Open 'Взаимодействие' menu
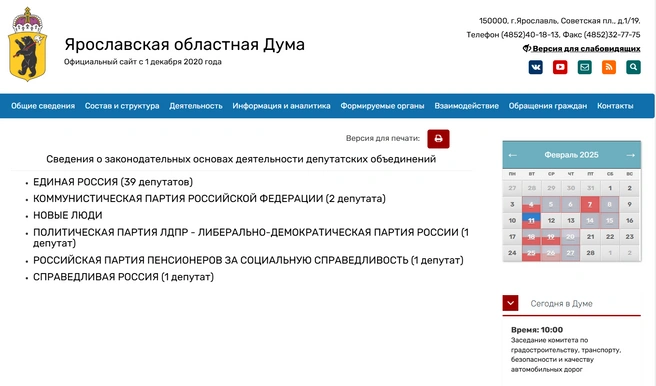 466,106
